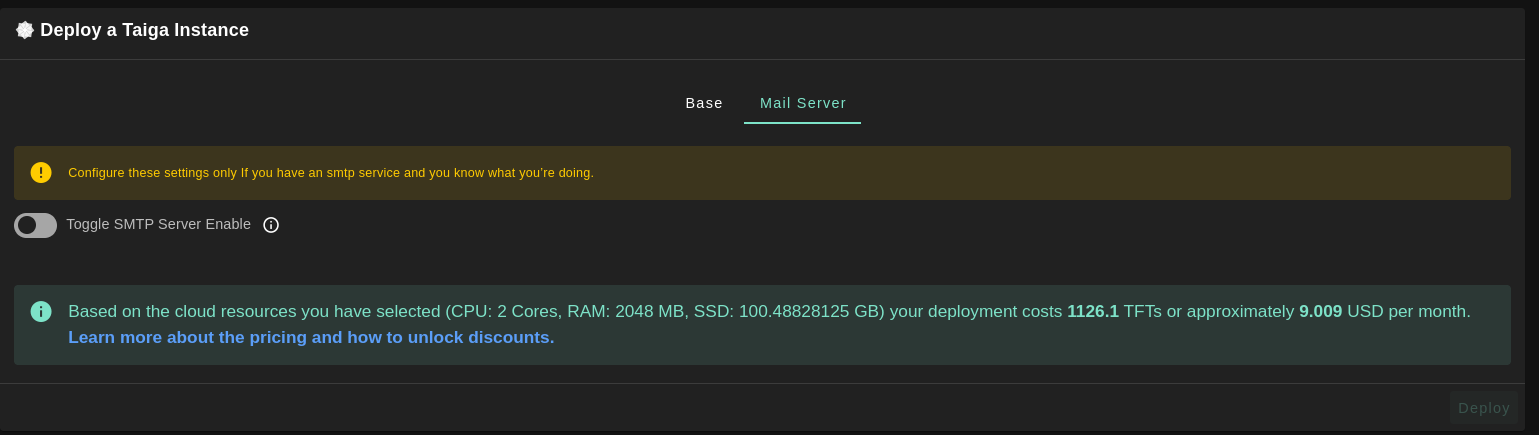Click the Taiga logo icon in header
This screenshot has height=435, width=1539.
[25, 30]
